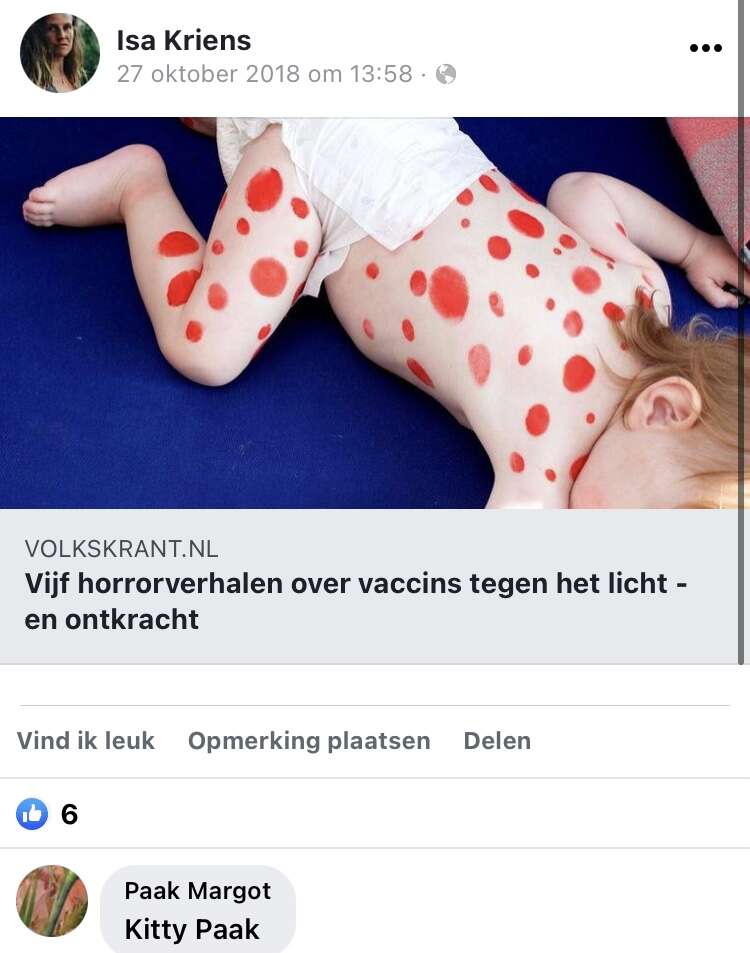
Task: Click the gray link preview card area
Action: 370,587
